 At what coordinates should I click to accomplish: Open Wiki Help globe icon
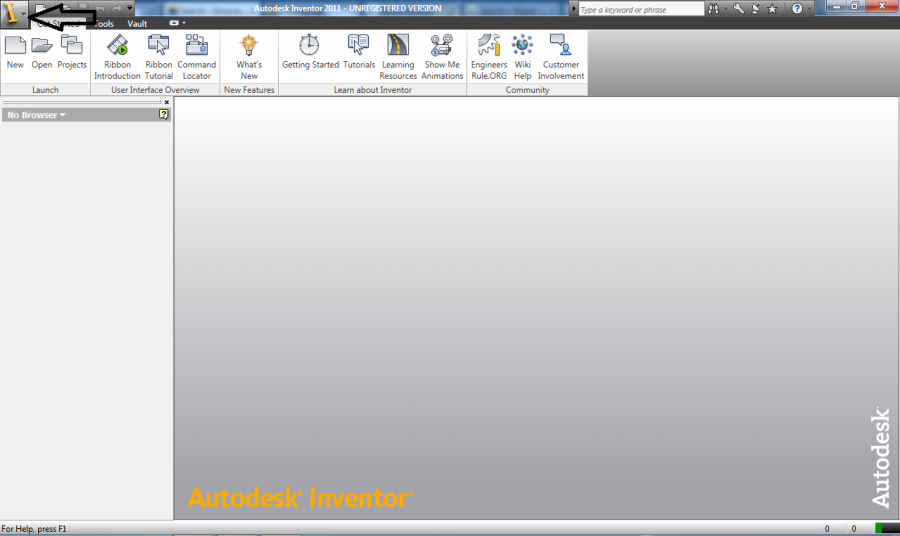522,45
